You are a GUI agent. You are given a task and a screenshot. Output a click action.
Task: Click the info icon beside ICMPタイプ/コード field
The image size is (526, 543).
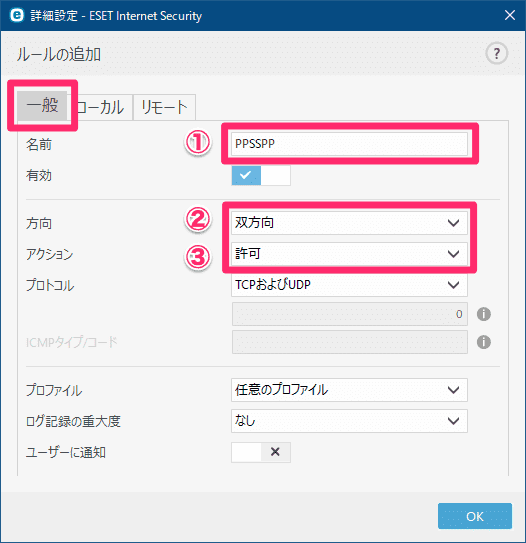[484, 342]
